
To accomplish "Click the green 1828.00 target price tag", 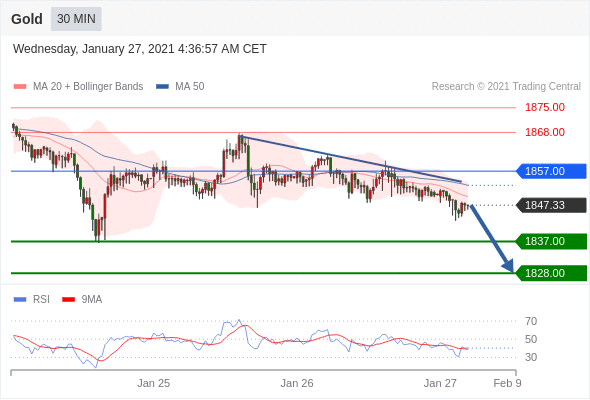I will (551, 273).
